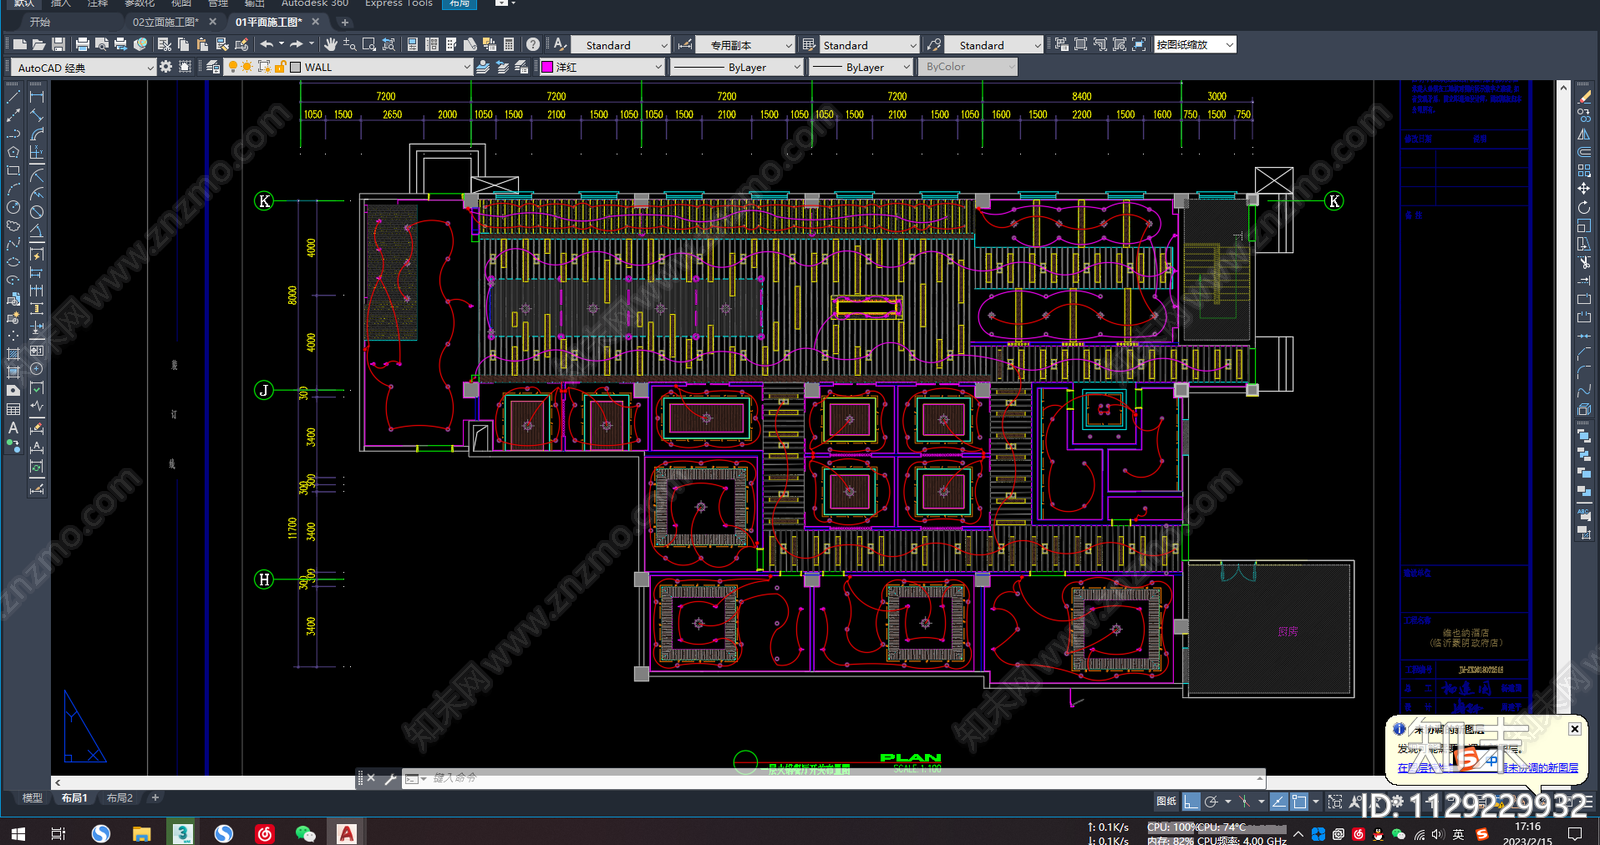The width and height of the screenshot is (1600, 845).
Task: Toggle WALL layer lock icon
Action: click(x=280, y=67)
